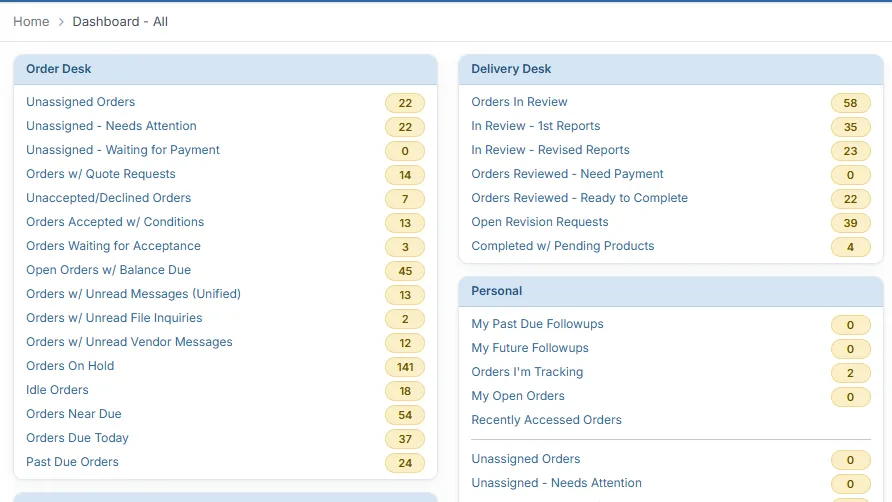Open Orders In Review

click(x=519, y=102)
